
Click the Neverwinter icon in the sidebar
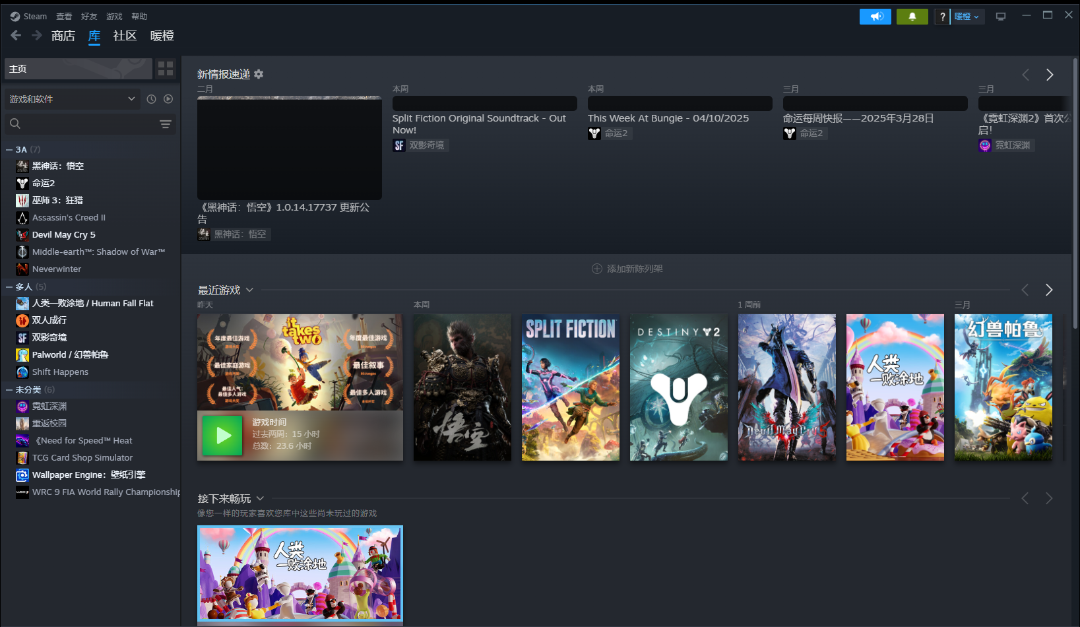coord(22,269)
